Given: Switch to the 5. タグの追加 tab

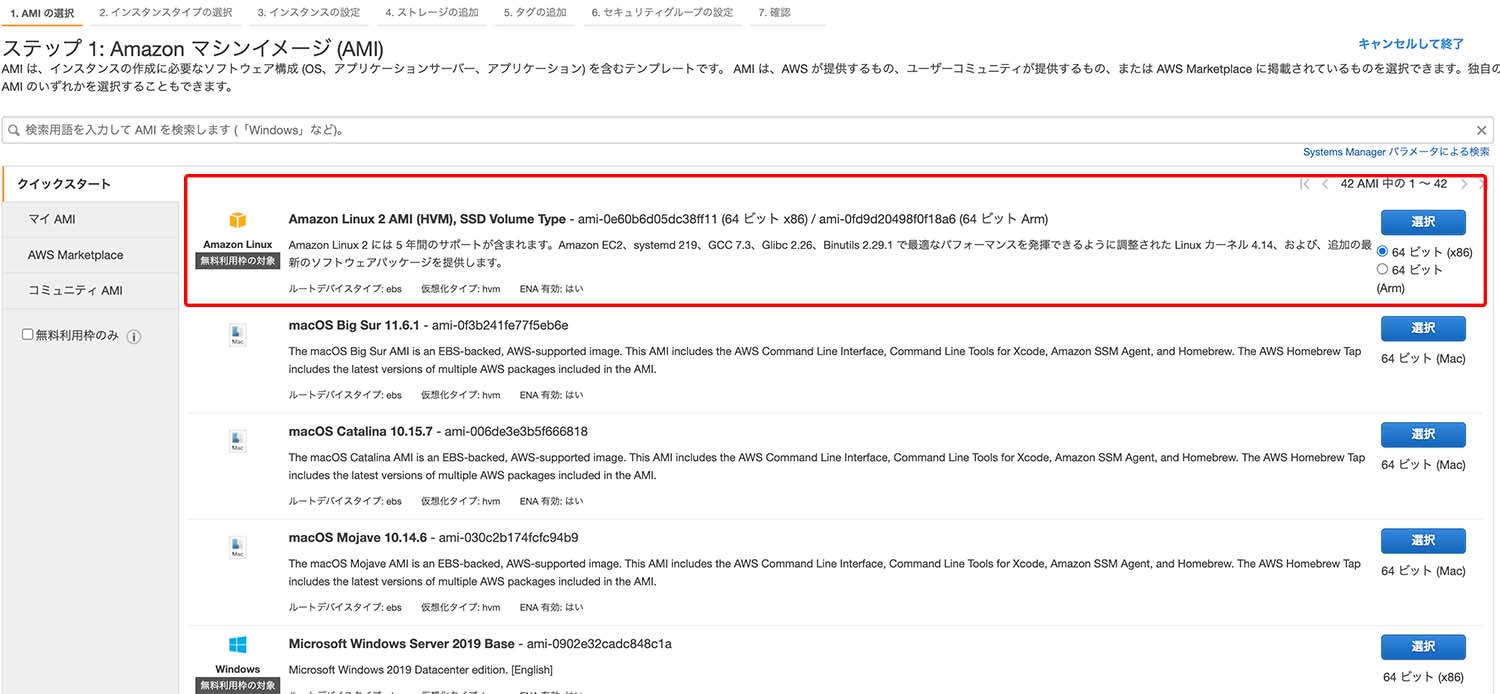Looking at the screenshot, I should pos(535,13).
